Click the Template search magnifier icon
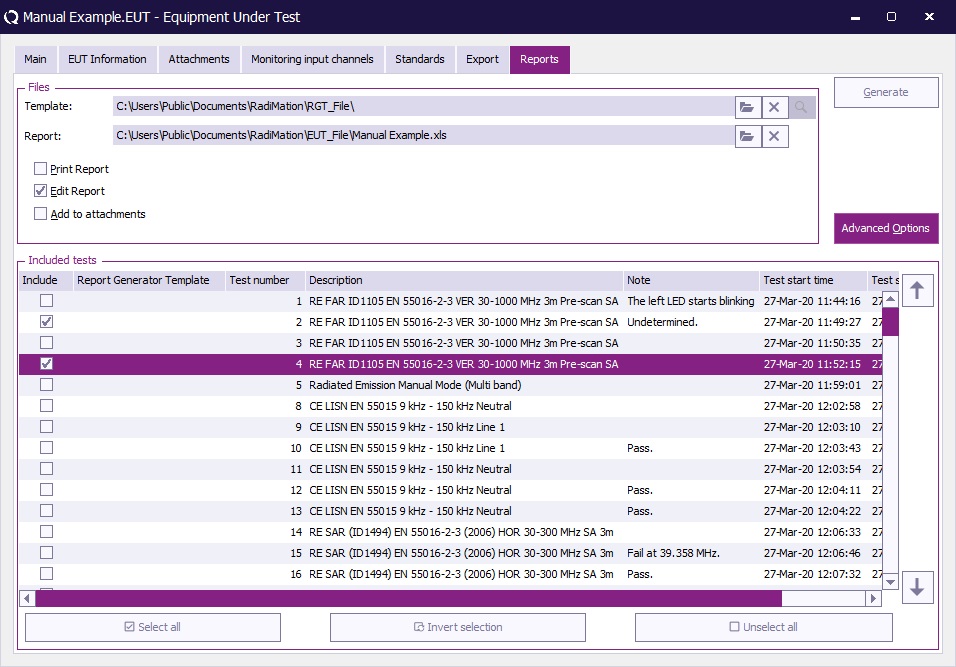 (802, 107)
